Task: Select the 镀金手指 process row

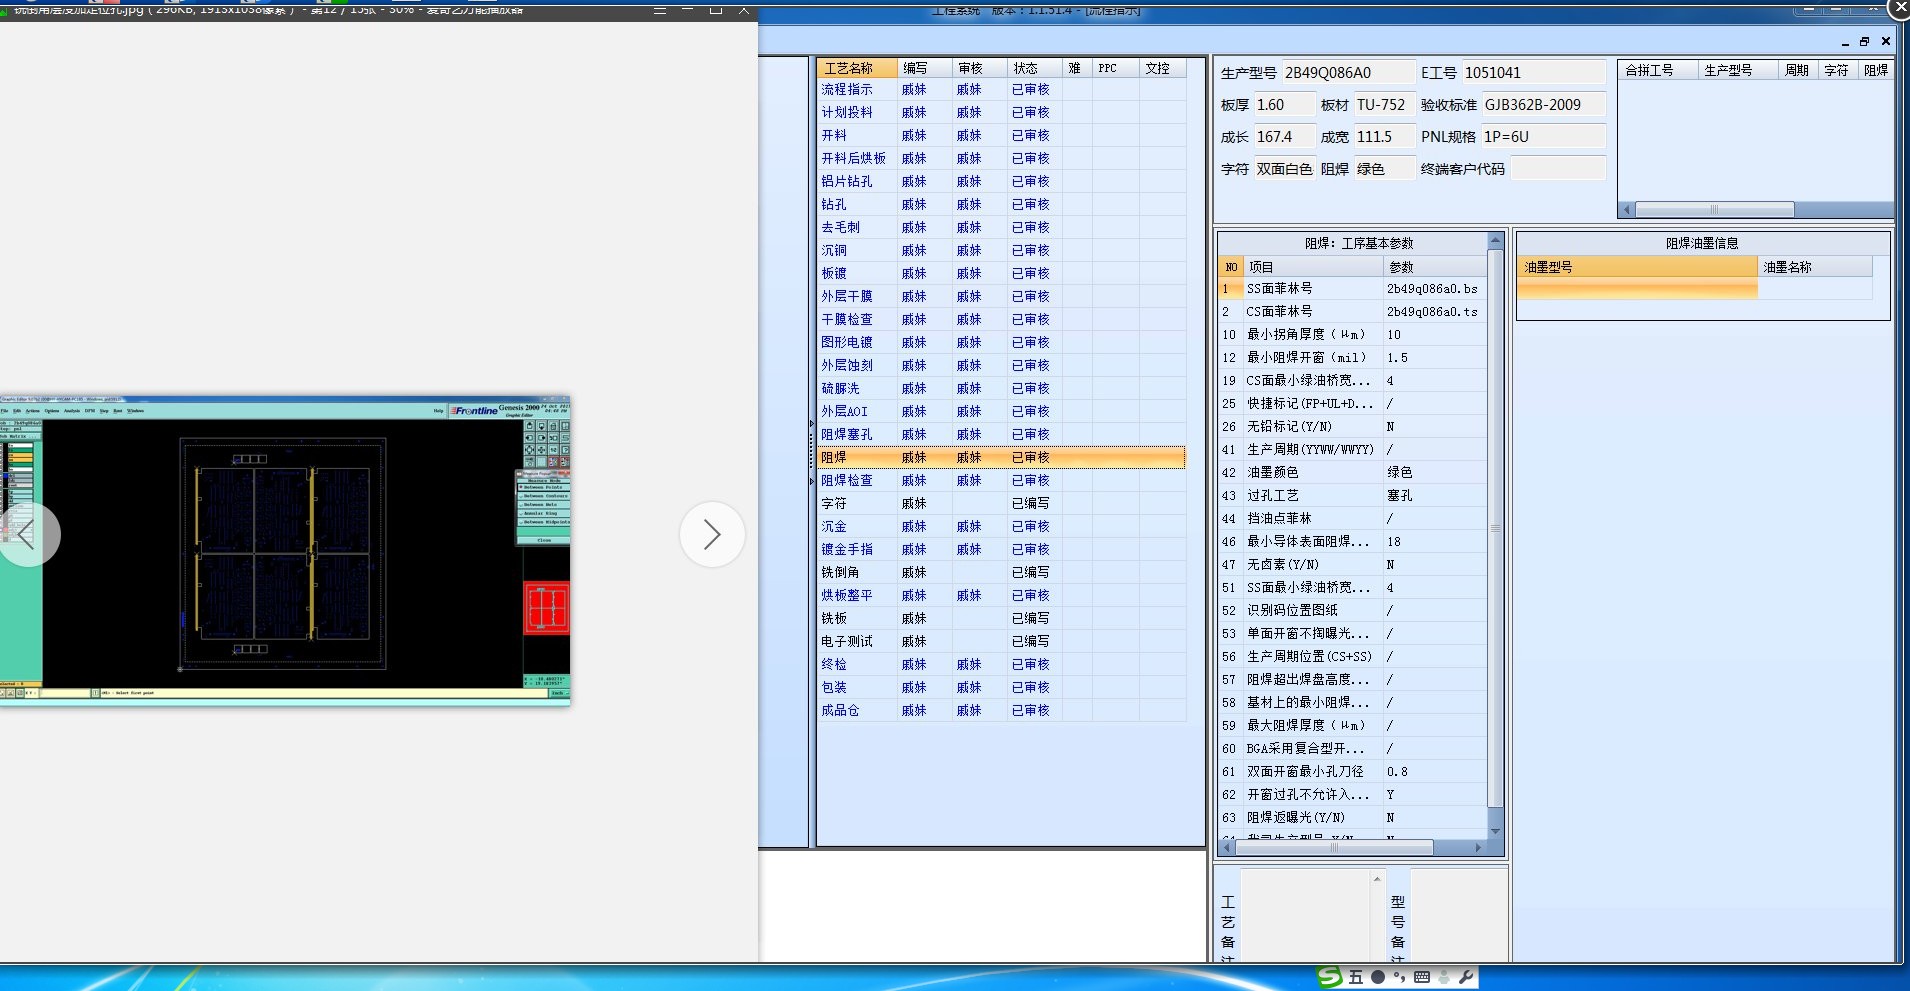Action: click(1001, 550)
